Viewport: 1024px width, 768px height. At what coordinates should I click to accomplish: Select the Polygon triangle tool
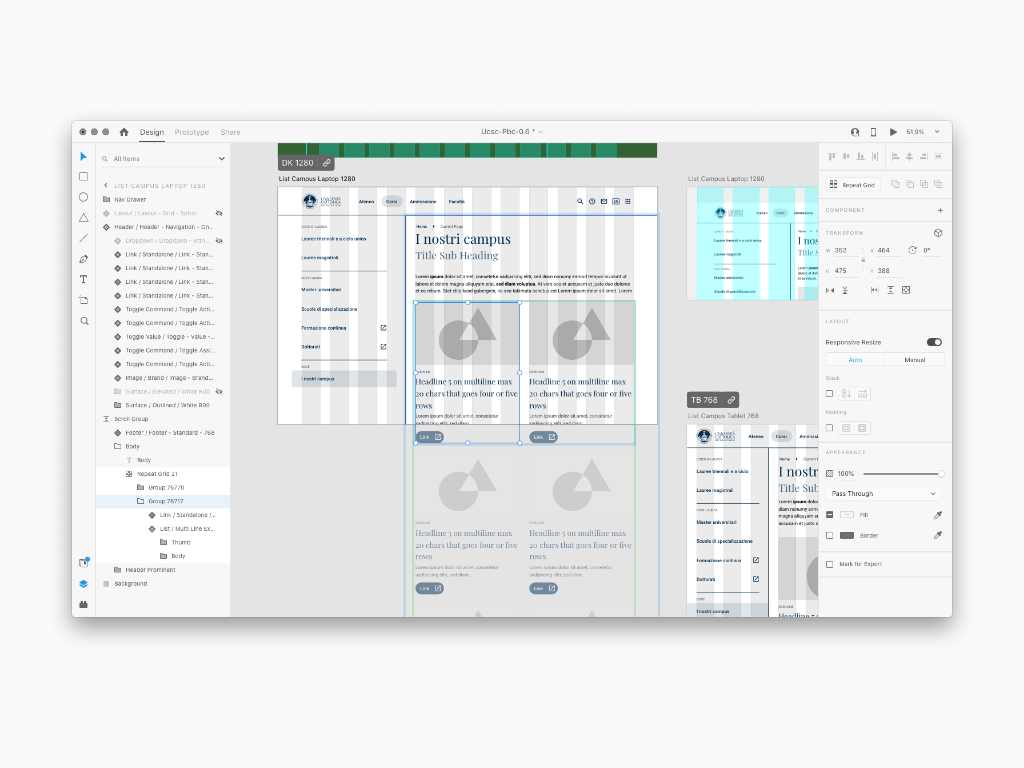click(84, 217)
